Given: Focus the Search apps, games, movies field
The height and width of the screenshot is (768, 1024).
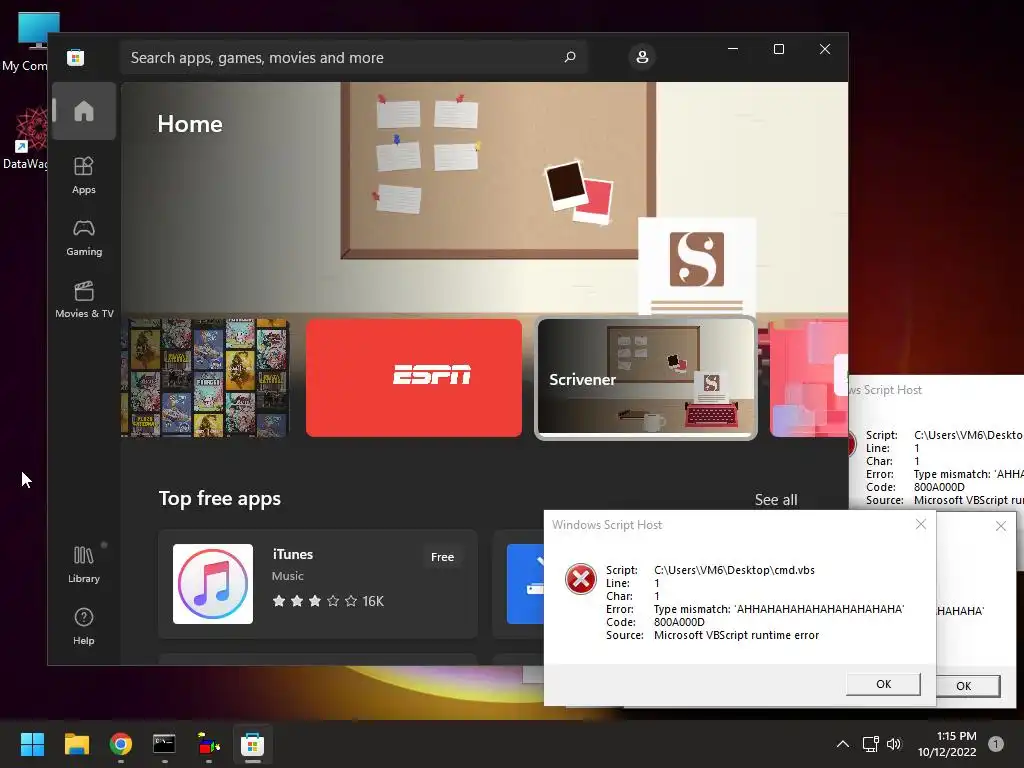Looking at the screenshot, I should (353, 57).
